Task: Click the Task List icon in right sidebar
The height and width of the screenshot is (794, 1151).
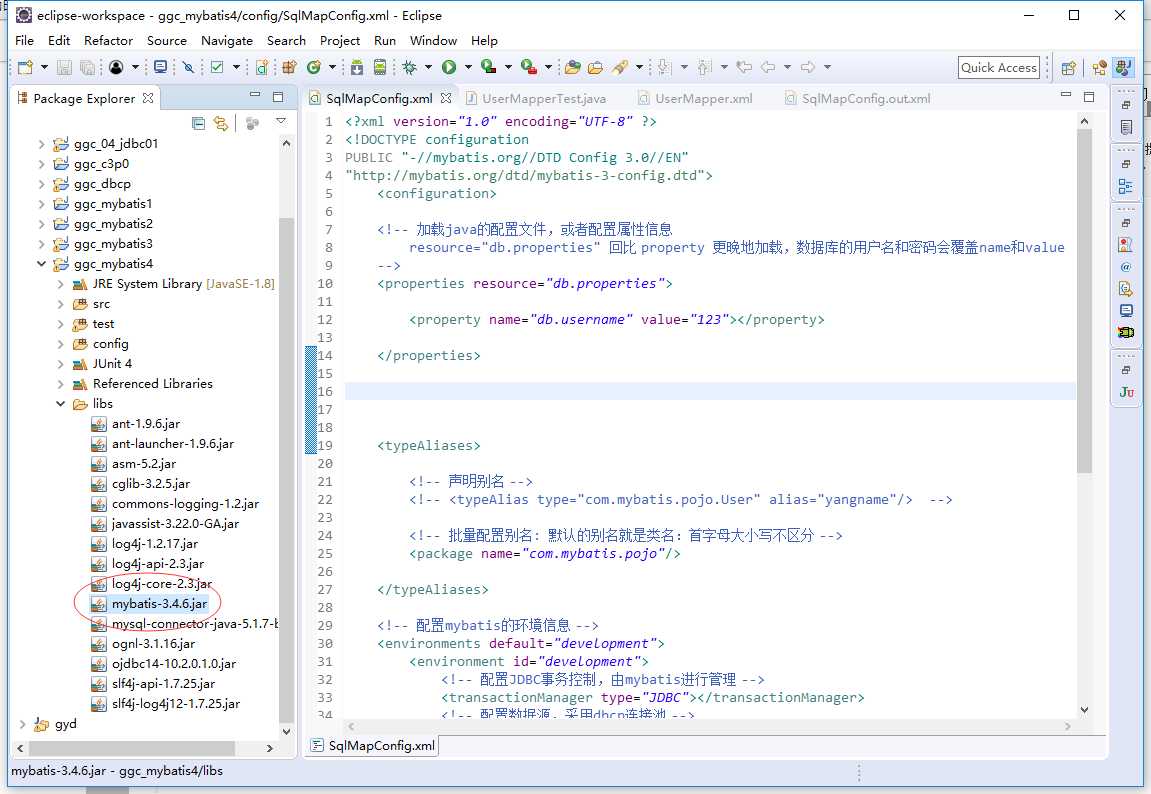Action: pos(1125,127)
